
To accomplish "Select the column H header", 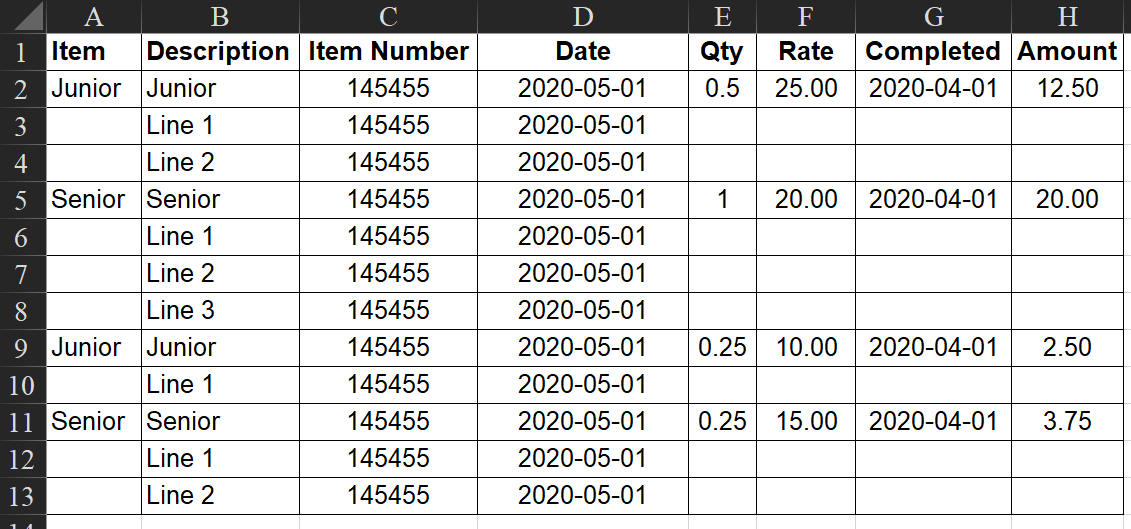I will click(x=1067, y=16).
